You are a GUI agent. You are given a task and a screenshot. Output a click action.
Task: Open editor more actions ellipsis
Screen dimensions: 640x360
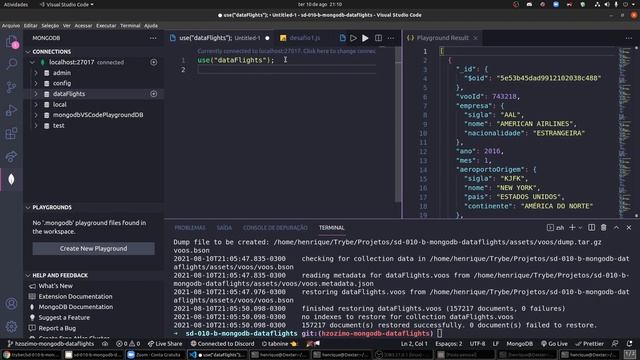pos(391,38)
